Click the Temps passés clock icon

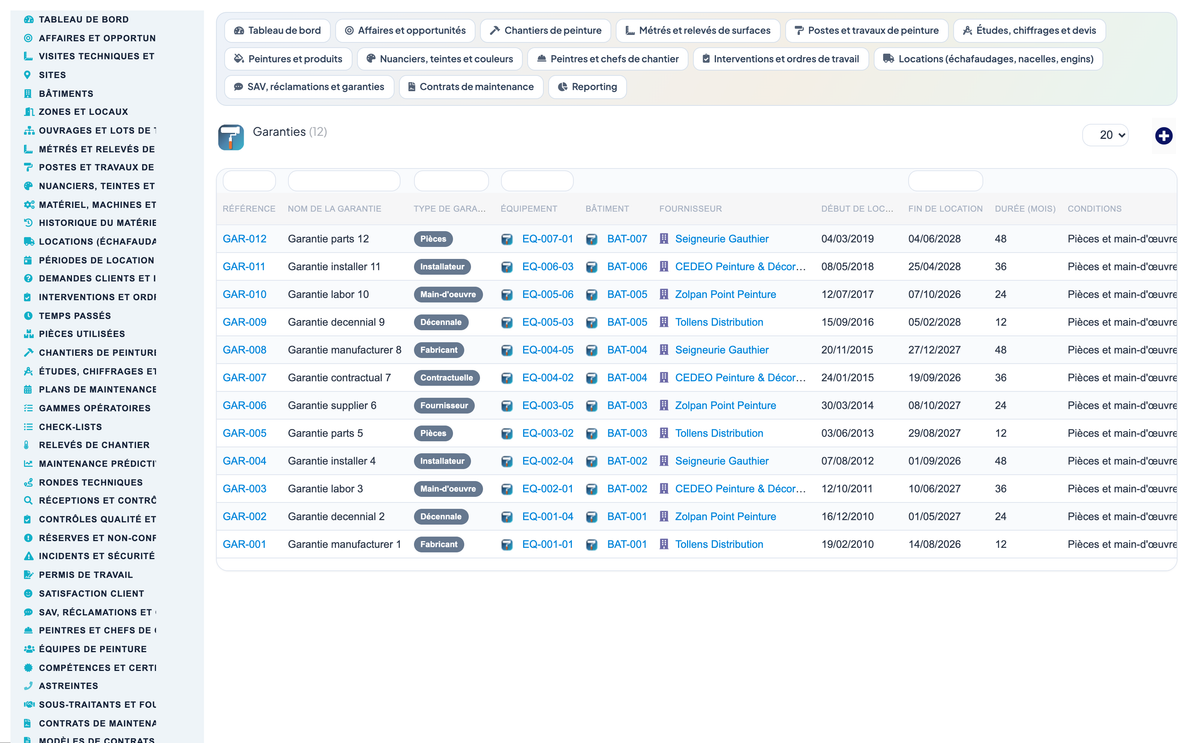tap(28, 315)
